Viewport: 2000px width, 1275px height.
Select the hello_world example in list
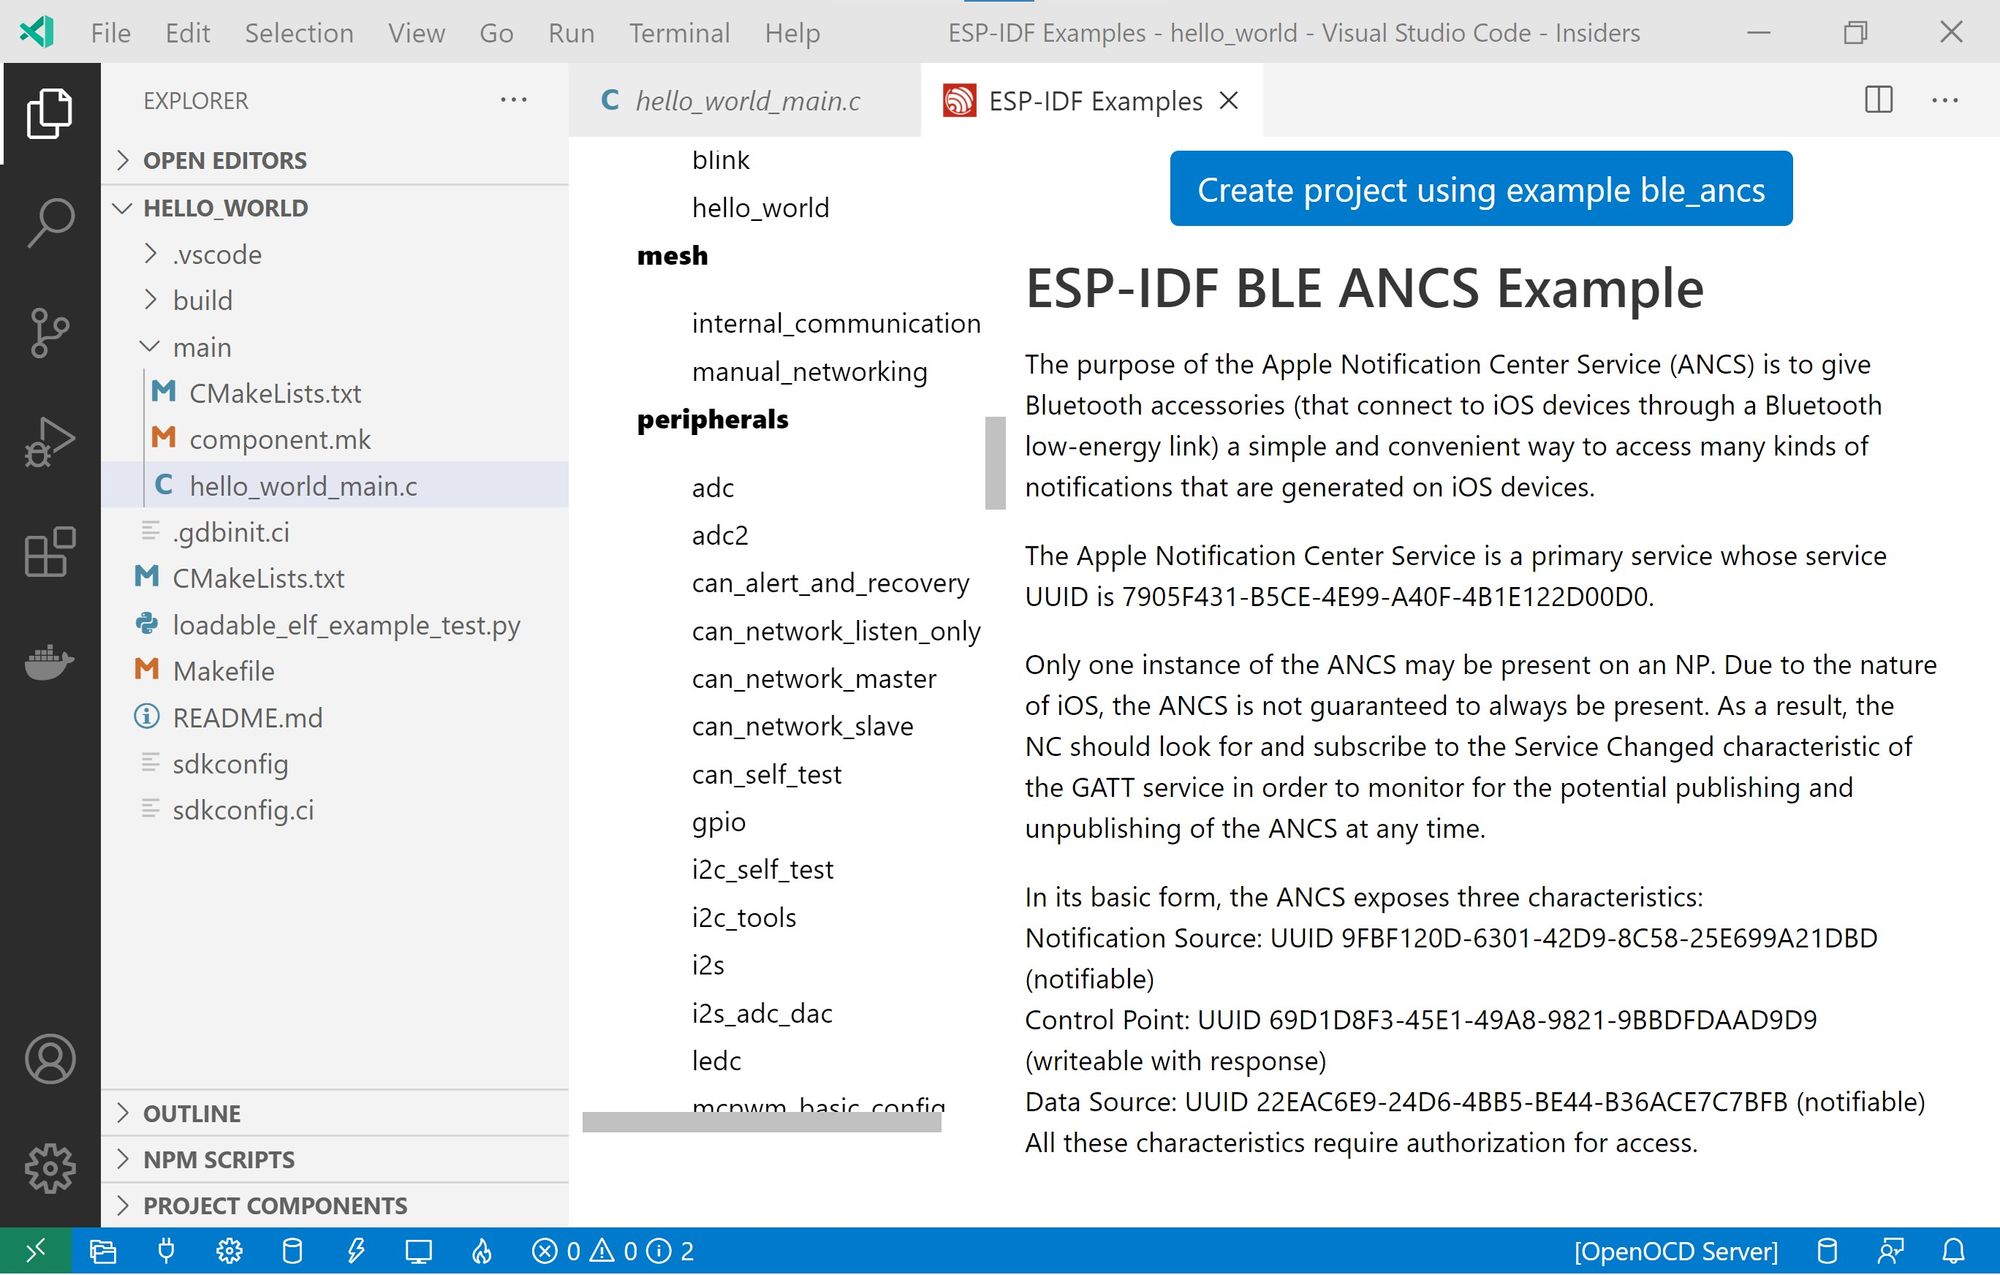coord(760,207)
